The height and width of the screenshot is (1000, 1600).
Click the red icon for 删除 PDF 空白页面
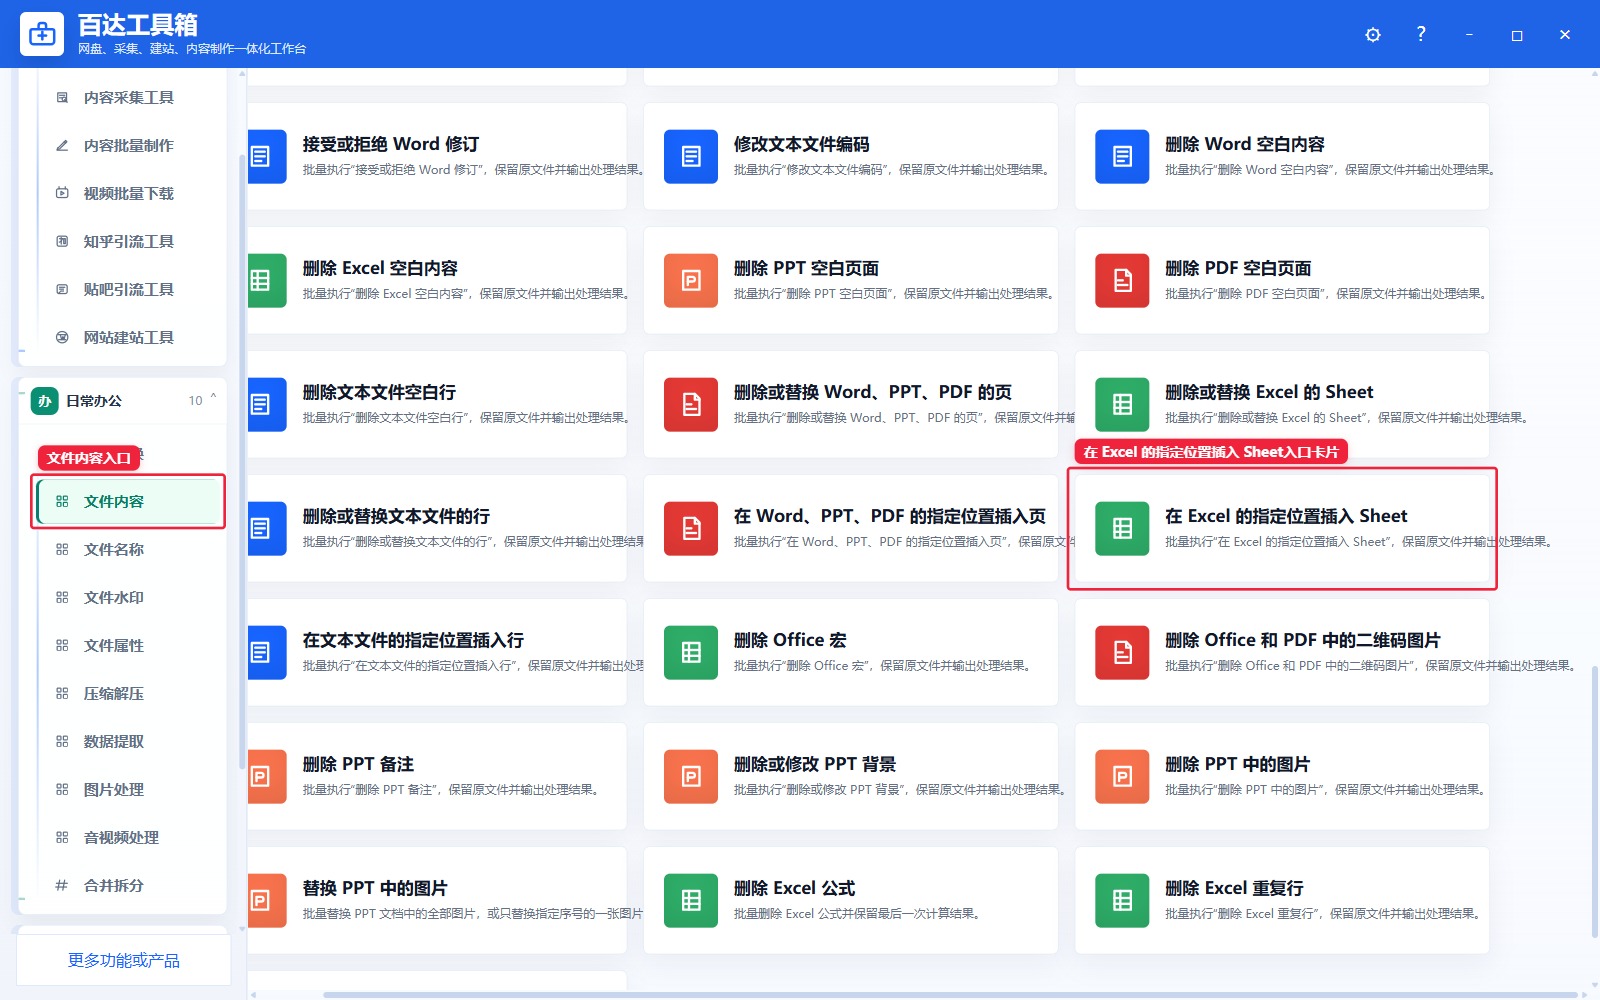point(1122,280)
